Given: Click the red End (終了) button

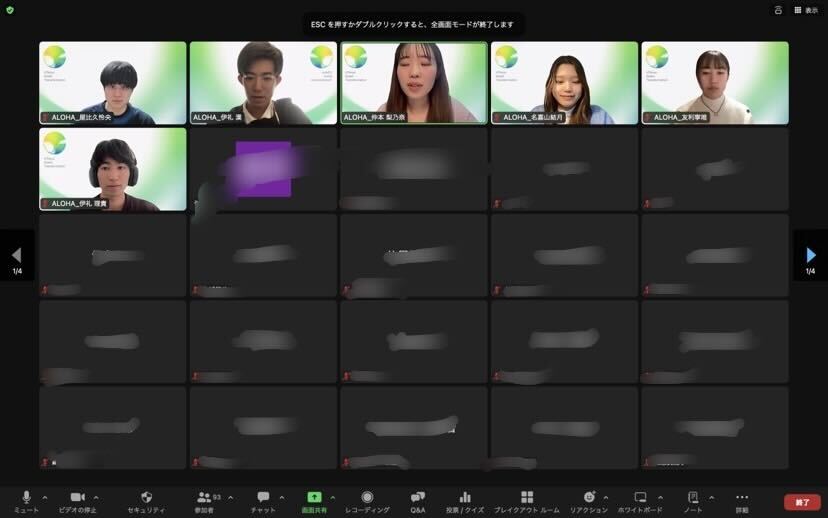Looking at the screenshot, I should pyautogui.click(x=801, y=502).
